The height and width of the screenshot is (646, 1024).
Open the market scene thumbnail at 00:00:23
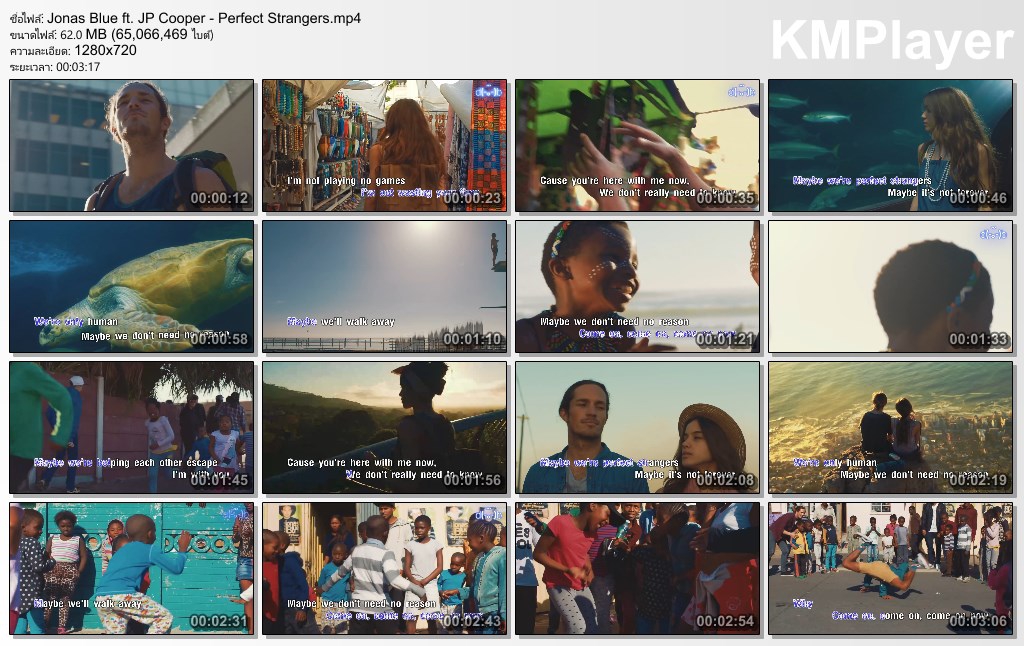(x=385, y=146)
